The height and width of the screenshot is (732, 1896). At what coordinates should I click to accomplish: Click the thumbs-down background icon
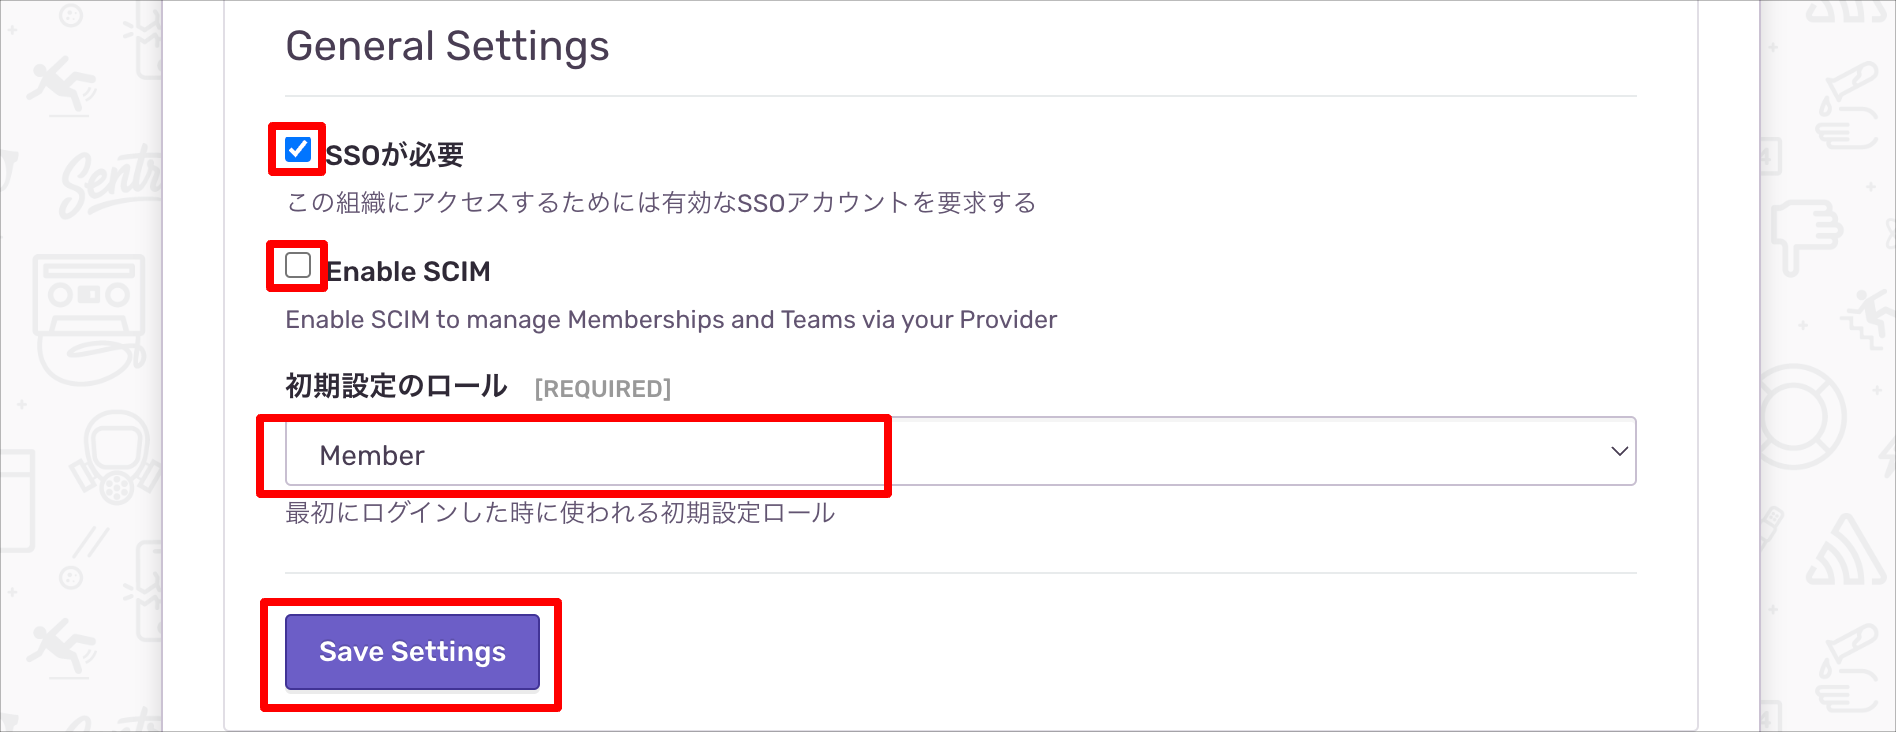coord(1807,237)
